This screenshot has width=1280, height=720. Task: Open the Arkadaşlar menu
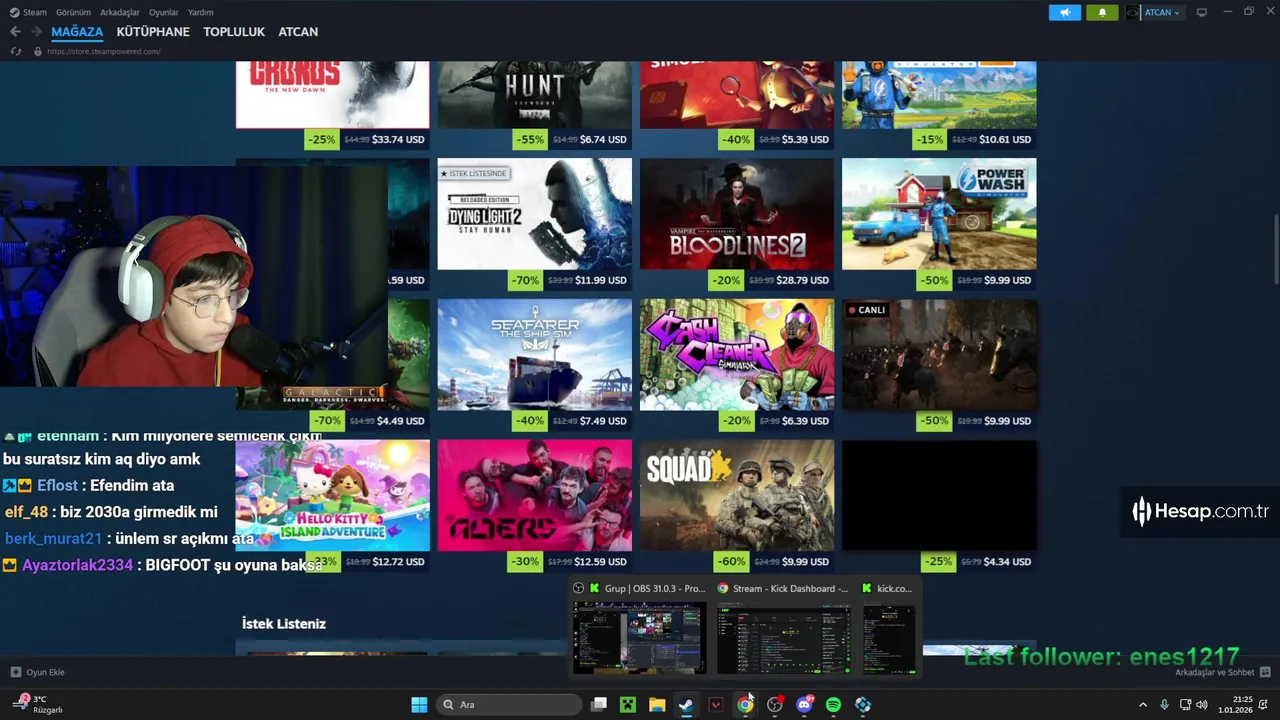[x=120, y=12]
